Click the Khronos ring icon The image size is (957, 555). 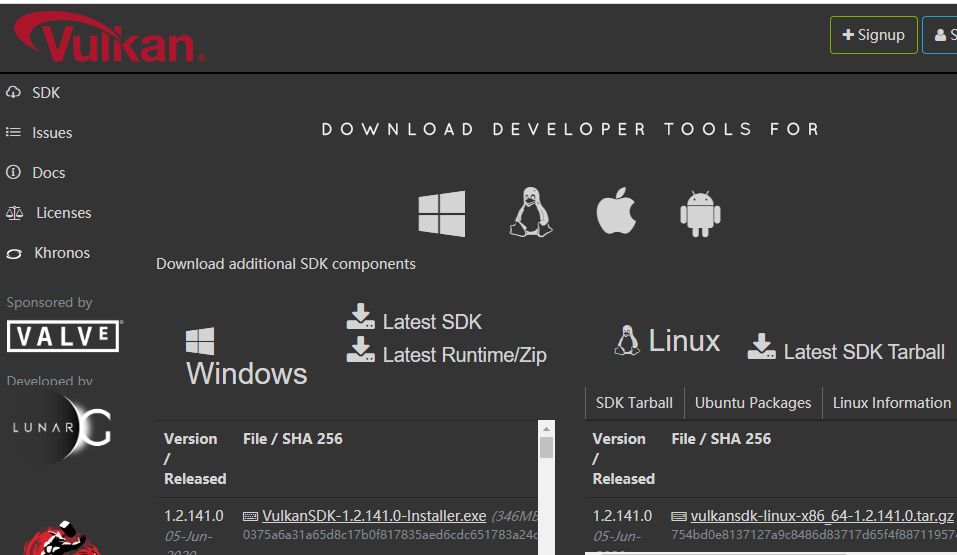click(x=14, y=253)
